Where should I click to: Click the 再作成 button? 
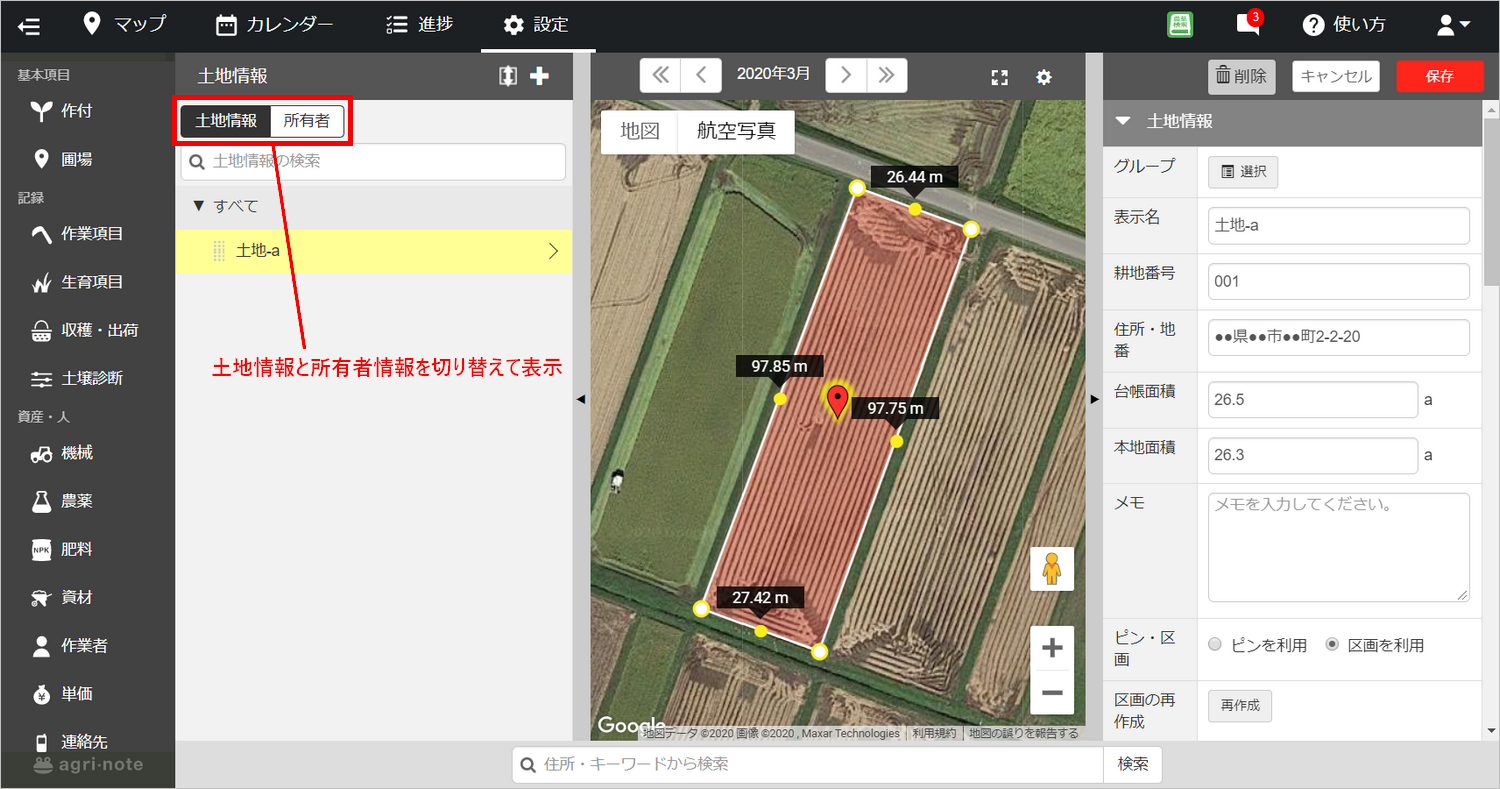click(1240, 705)
